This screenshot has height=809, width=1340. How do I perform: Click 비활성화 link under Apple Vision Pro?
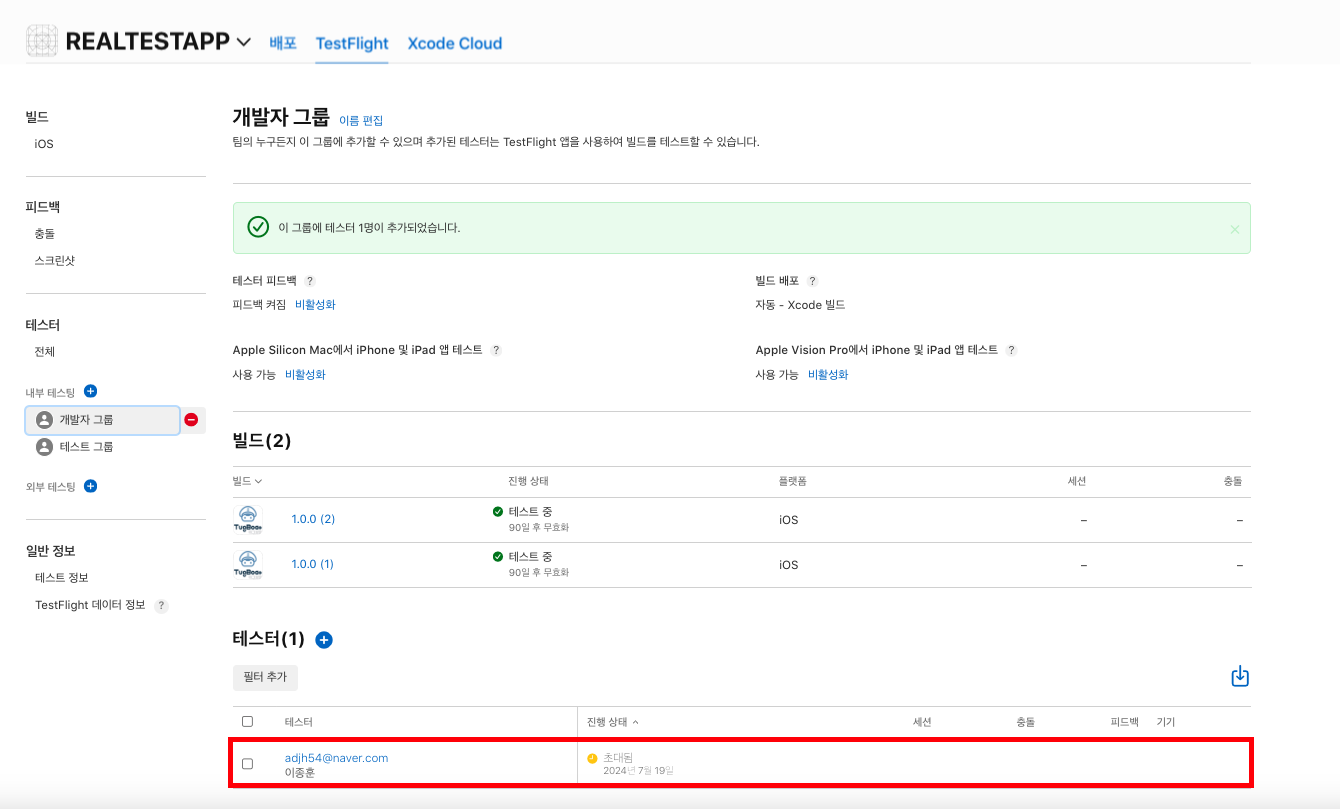pos(828,374)
